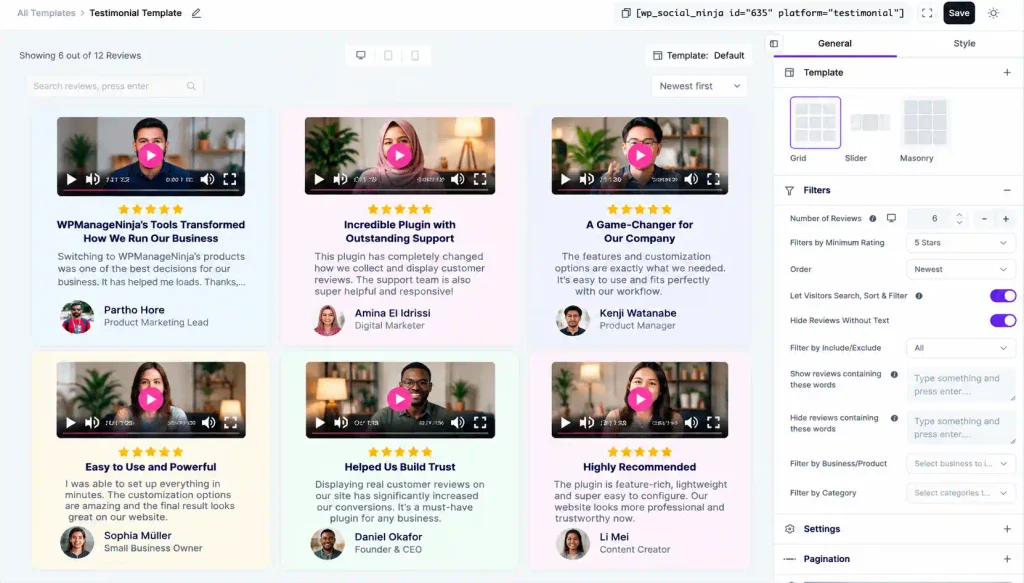Select the Masonry template layout
Image resolution: width=1024 pixels, height=583 pixels.
coord(925,123)
